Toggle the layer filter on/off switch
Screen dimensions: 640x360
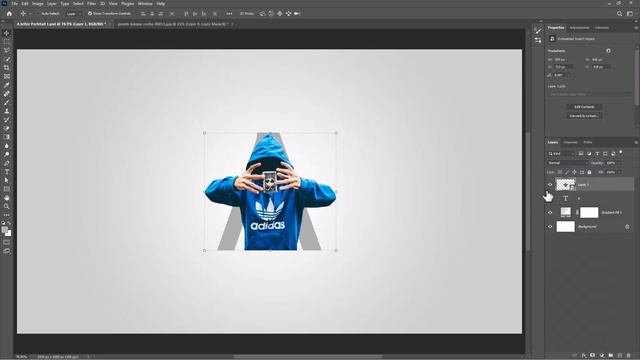click(x=621, y=153)
